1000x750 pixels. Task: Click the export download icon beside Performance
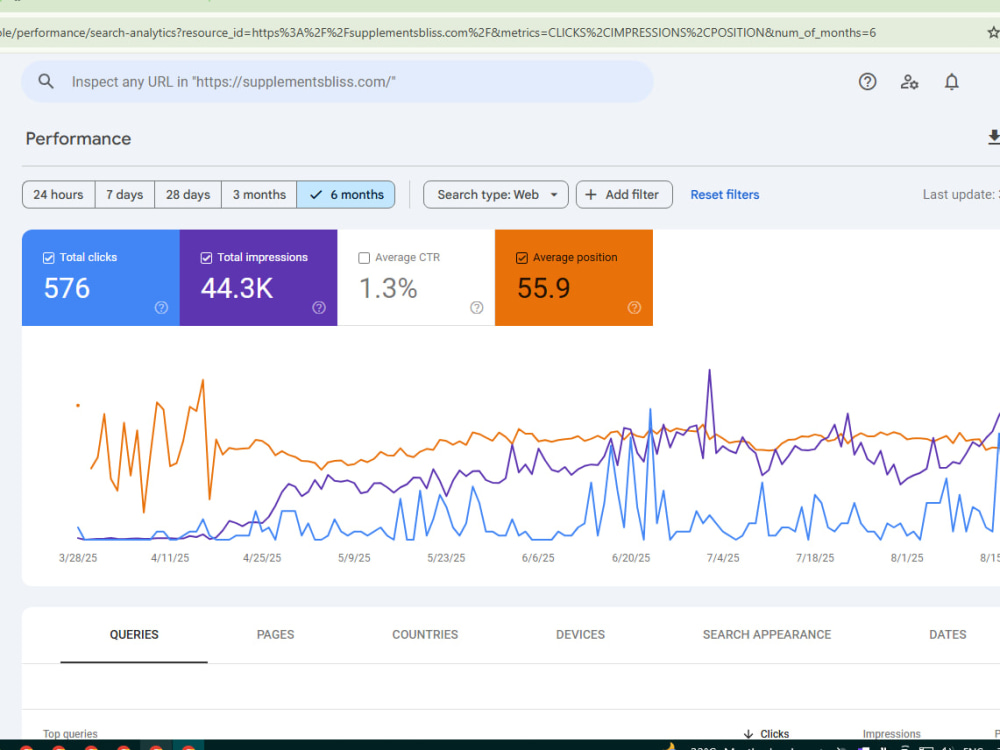pos(994,138)
